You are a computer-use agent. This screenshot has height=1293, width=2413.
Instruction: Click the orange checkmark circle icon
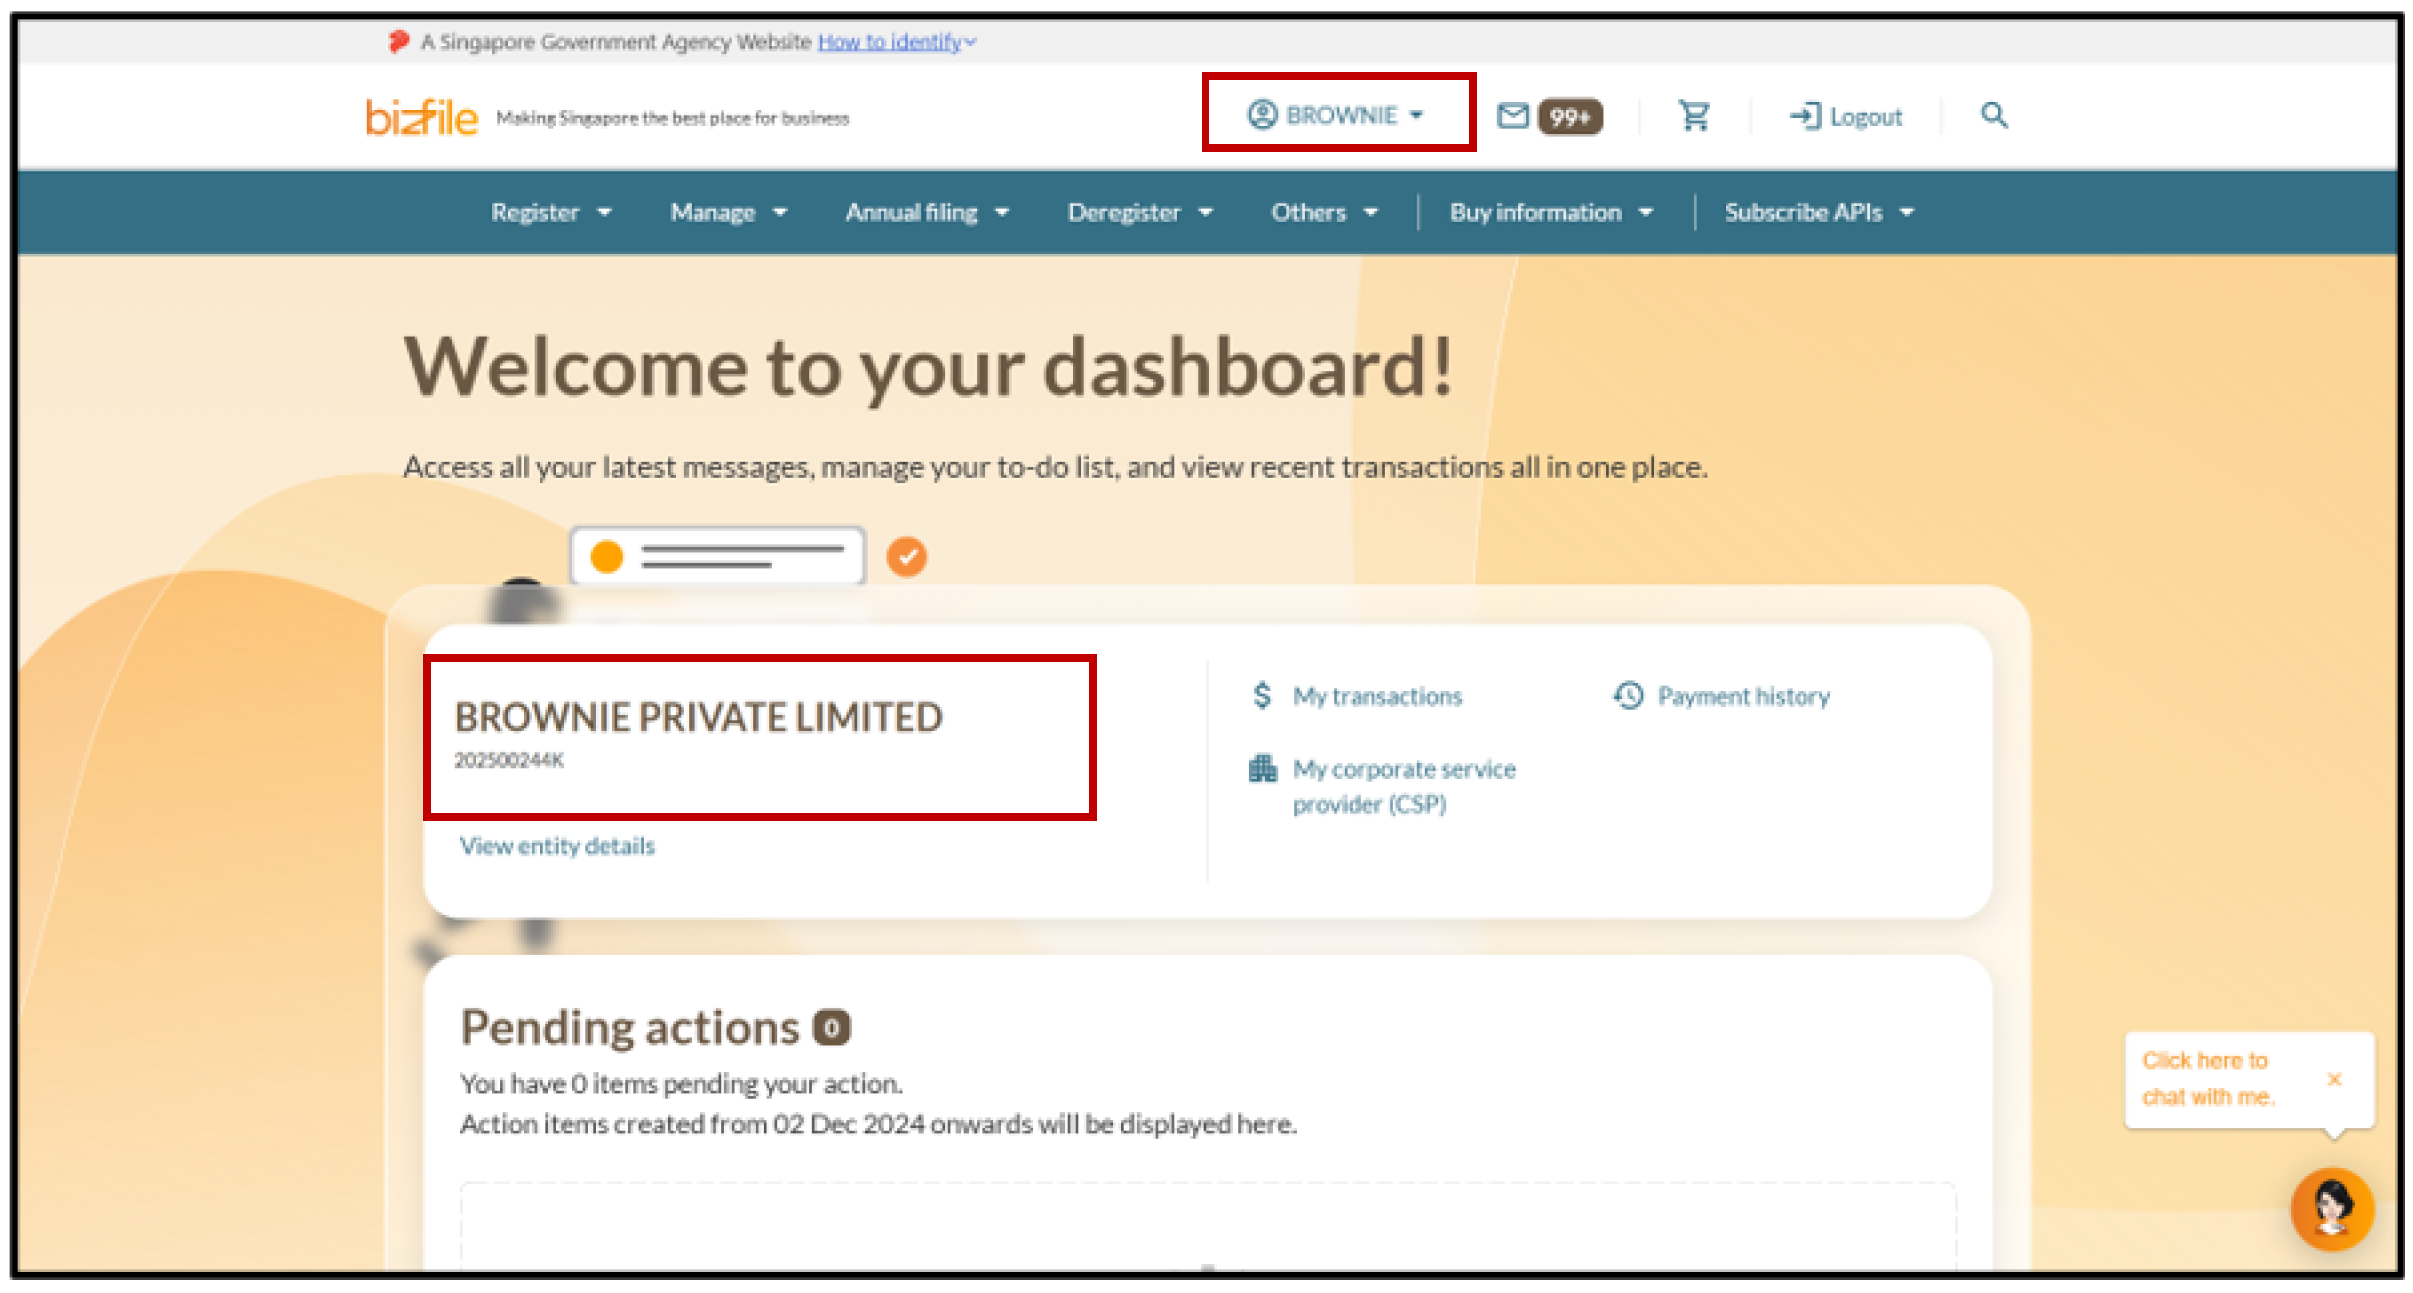(907, 557)
